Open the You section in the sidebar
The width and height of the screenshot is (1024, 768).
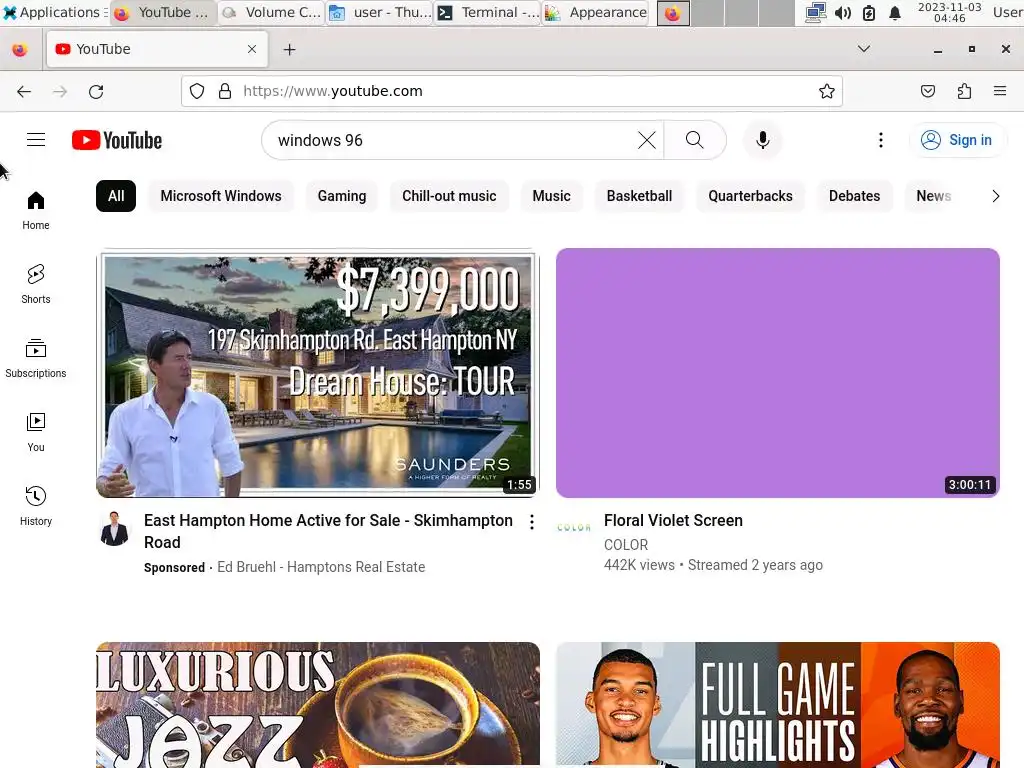coord(36,432)
